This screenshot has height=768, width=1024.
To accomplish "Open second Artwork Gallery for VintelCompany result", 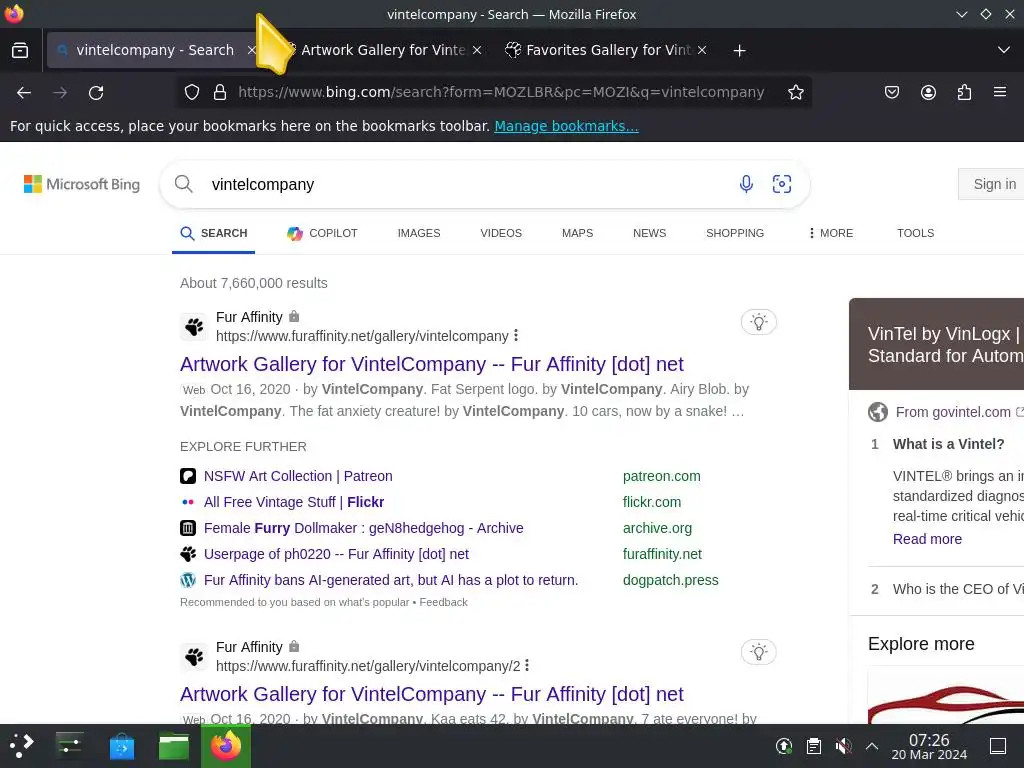I will (x=432, y=694).
